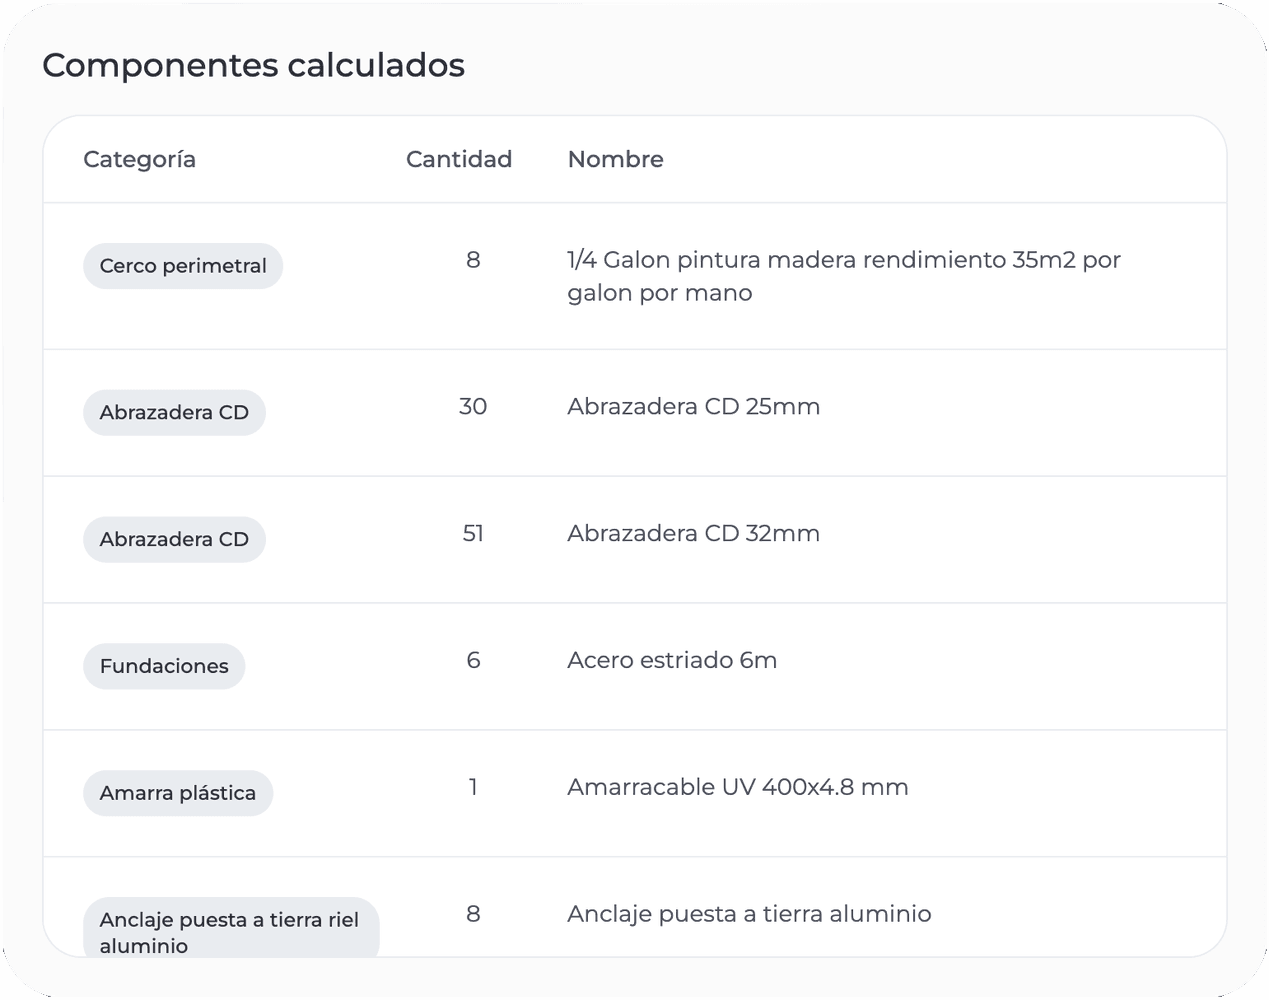Click quantity 51 in Abrazadera row
This screenshot has width=1269, height=1000.
pyautogui.click(x=473, y=533)
